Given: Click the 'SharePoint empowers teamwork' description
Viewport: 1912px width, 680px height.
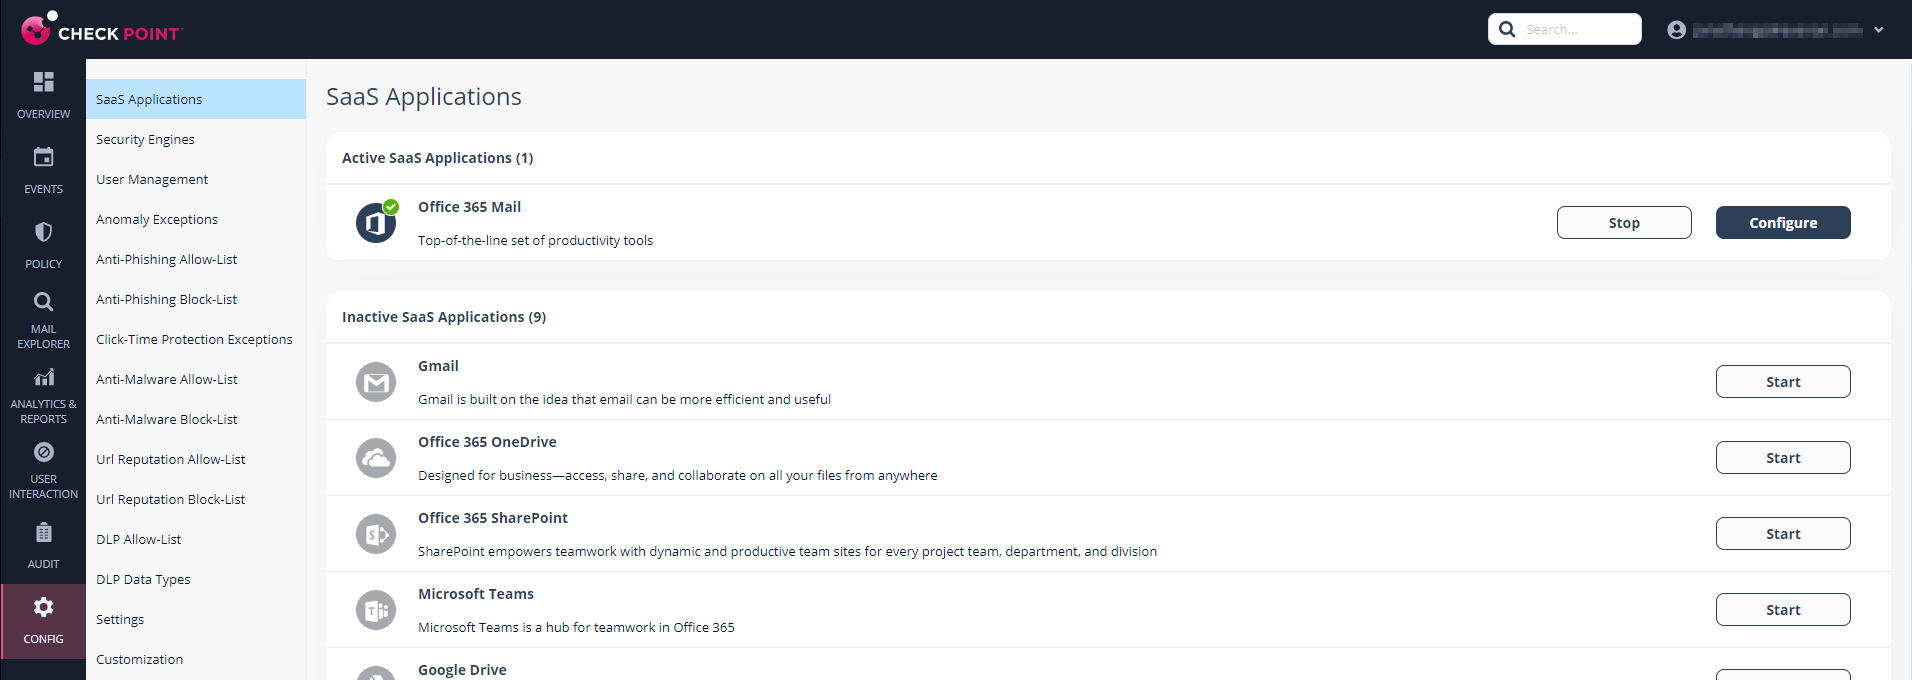Looking at the screenshot, I should click(x=787, y=551).
